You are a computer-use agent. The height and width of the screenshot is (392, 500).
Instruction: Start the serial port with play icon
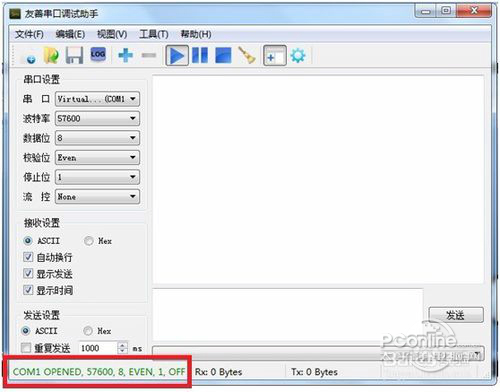click(177, 55)
